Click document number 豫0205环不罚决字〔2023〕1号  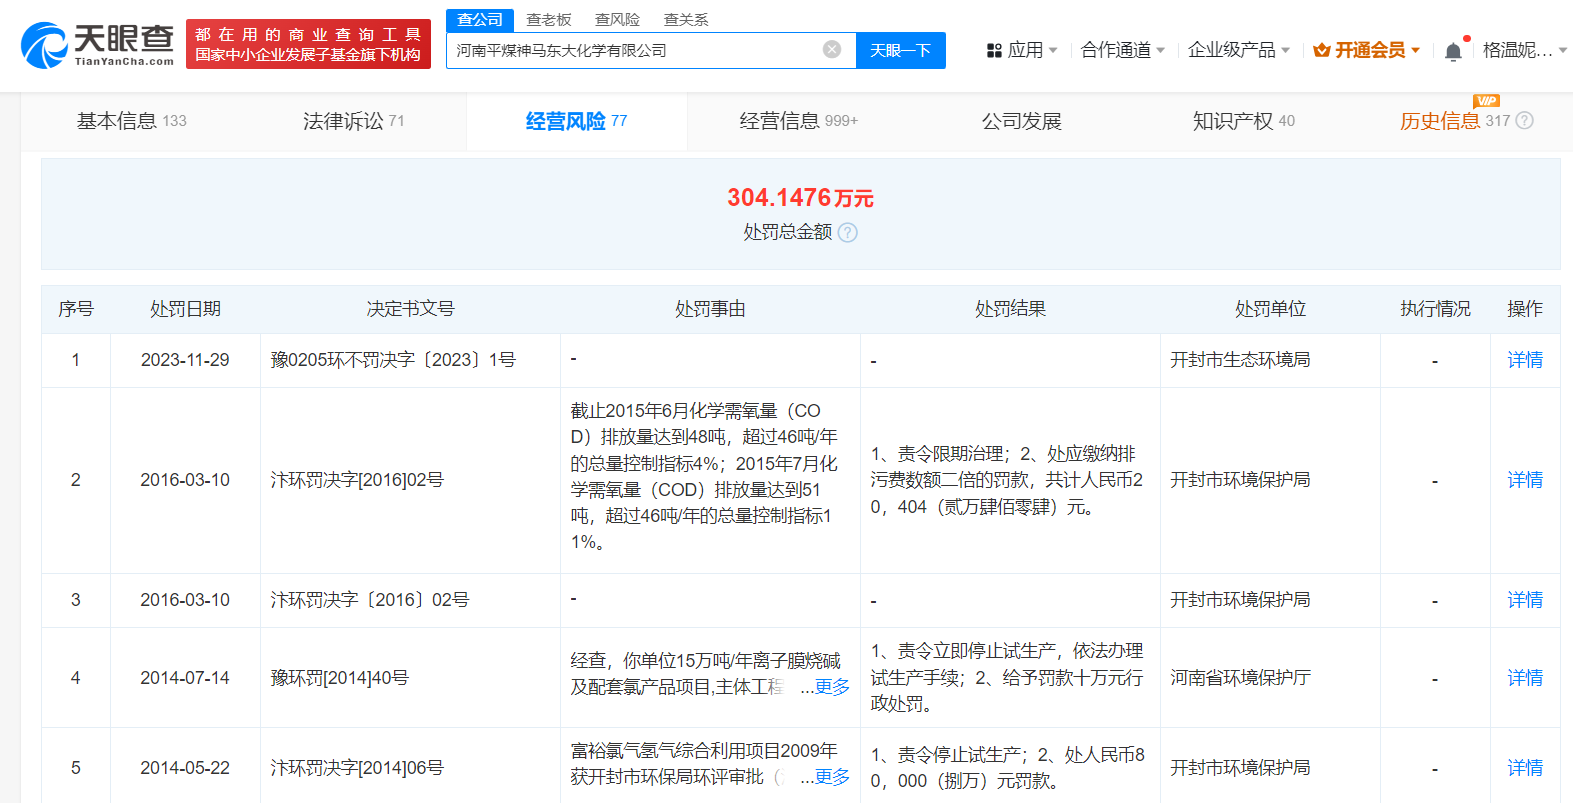pyautogui.click(x=393, y=360)
